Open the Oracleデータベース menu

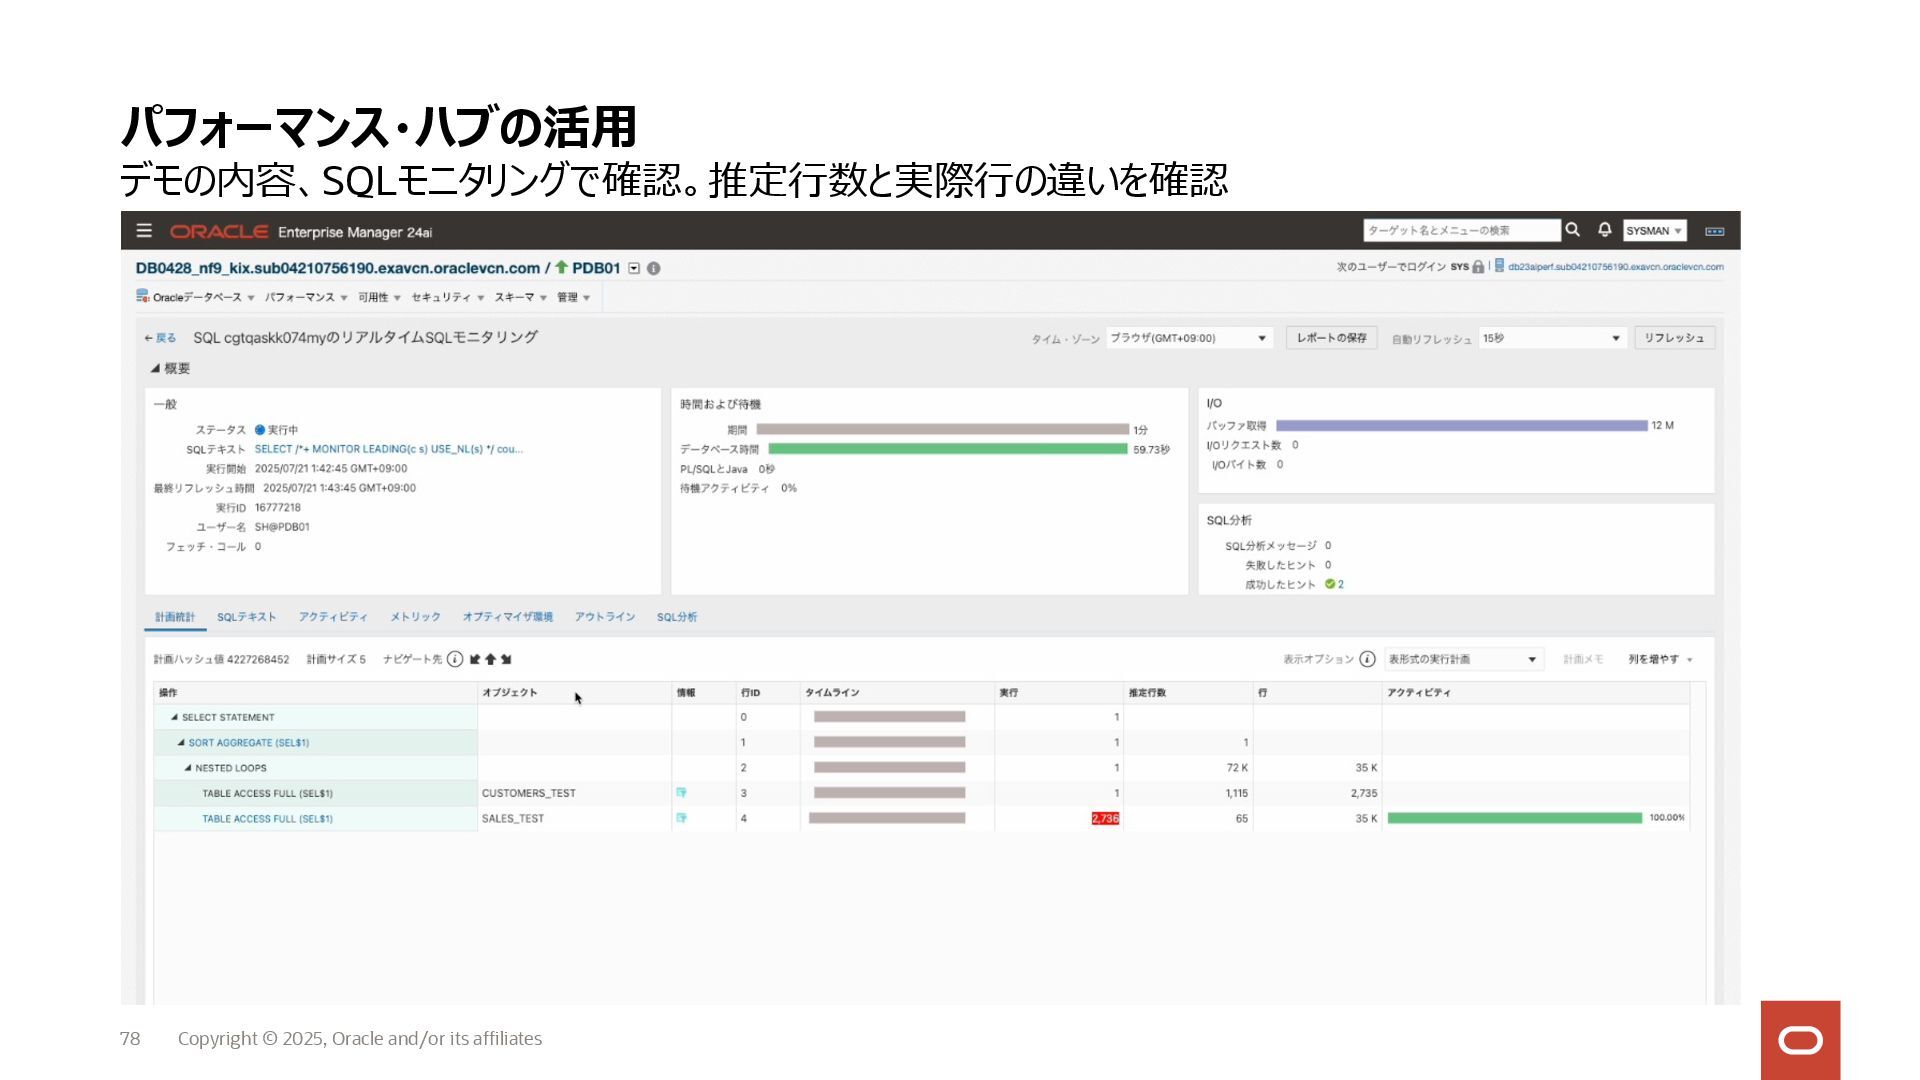click(203, 297)
